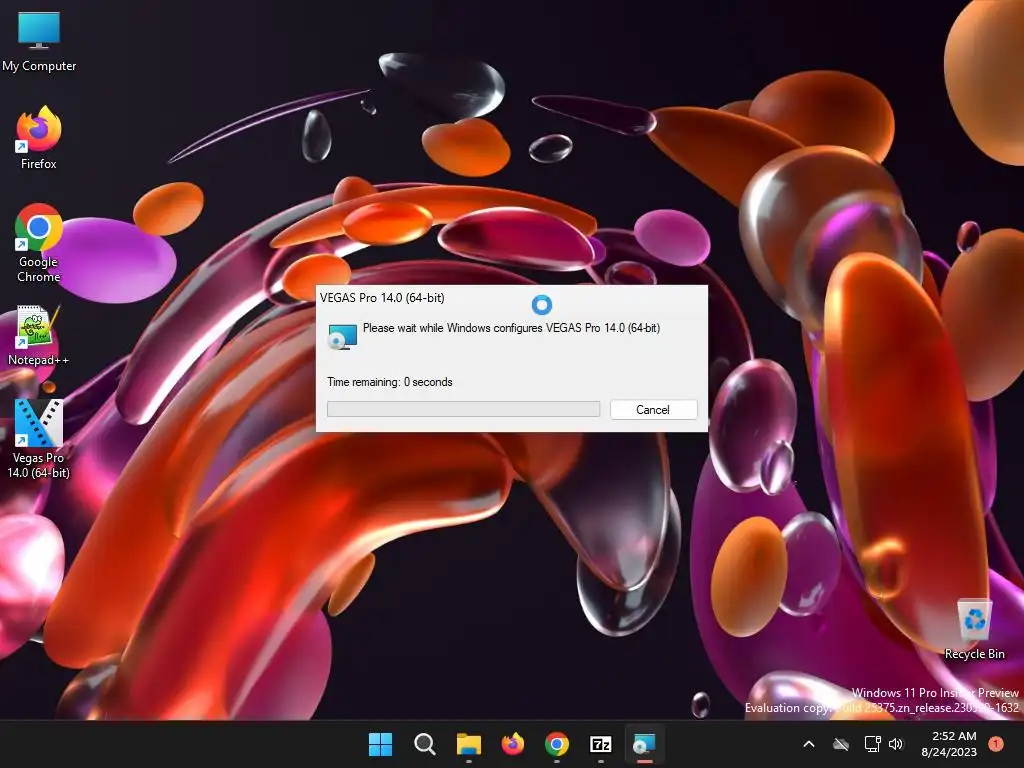Click the installer icon in the taskbar

[645, 744]
